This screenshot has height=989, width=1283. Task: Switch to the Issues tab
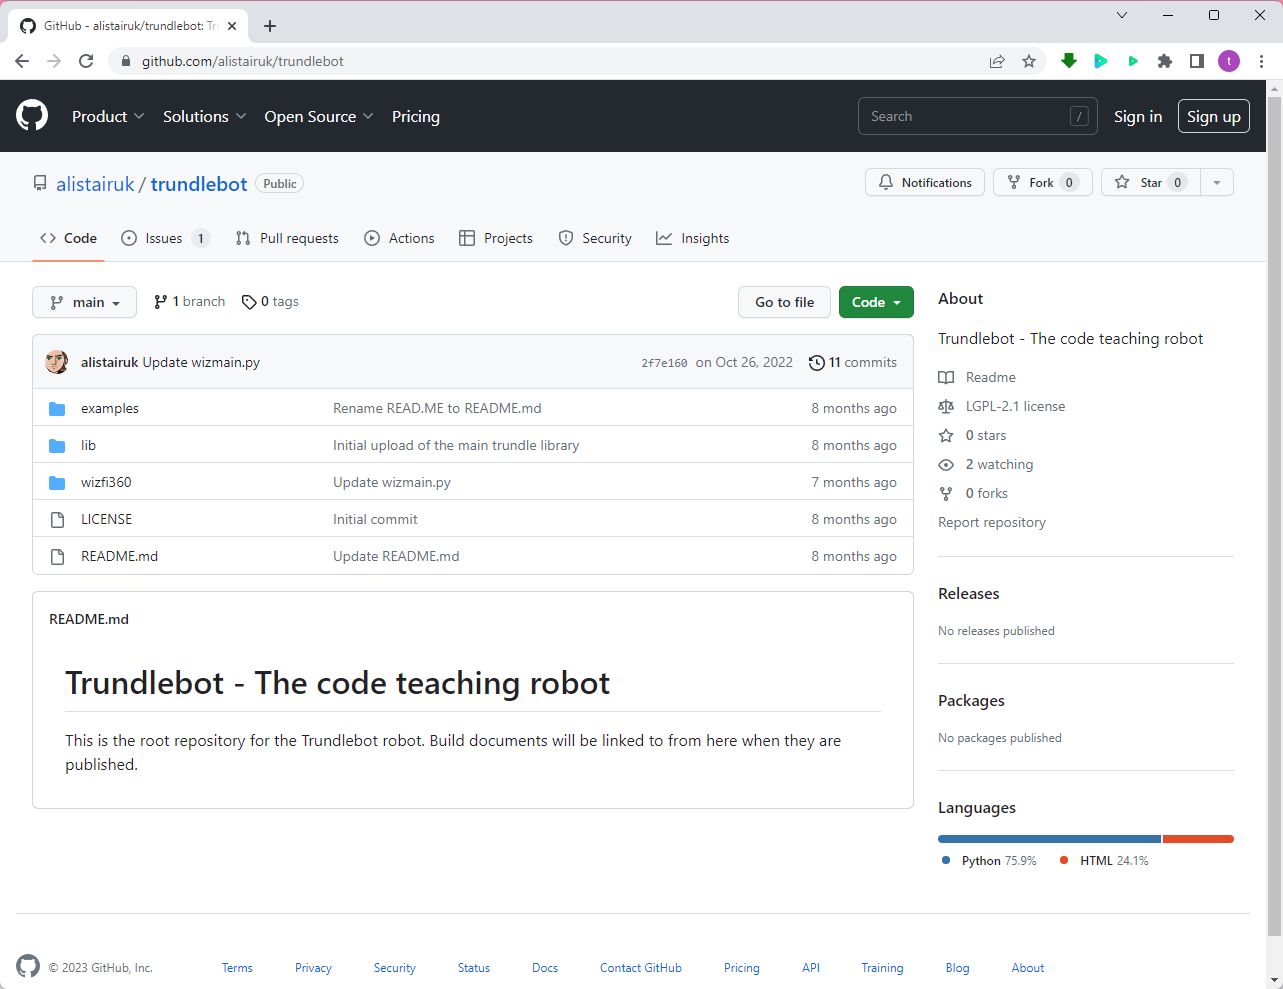(x=165, y=238)
